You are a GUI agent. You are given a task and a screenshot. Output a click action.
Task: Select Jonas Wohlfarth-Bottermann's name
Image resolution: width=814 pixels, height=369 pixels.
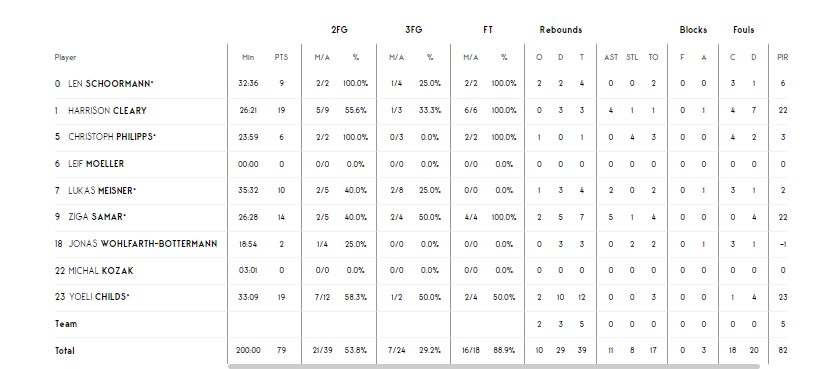coord(143,244)
